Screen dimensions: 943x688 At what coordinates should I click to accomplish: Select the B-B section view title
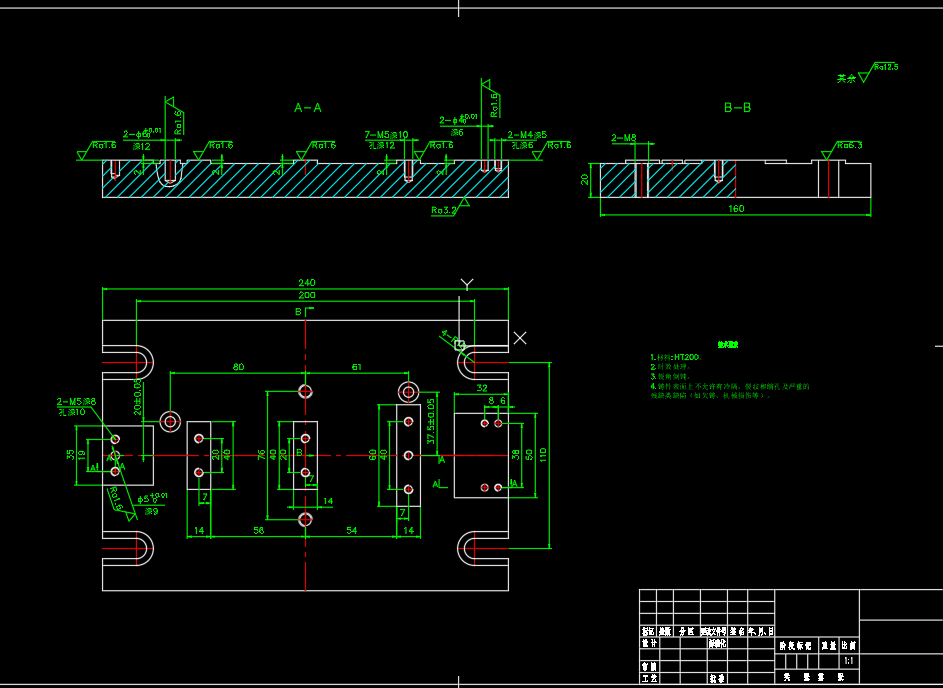[737, 107]
